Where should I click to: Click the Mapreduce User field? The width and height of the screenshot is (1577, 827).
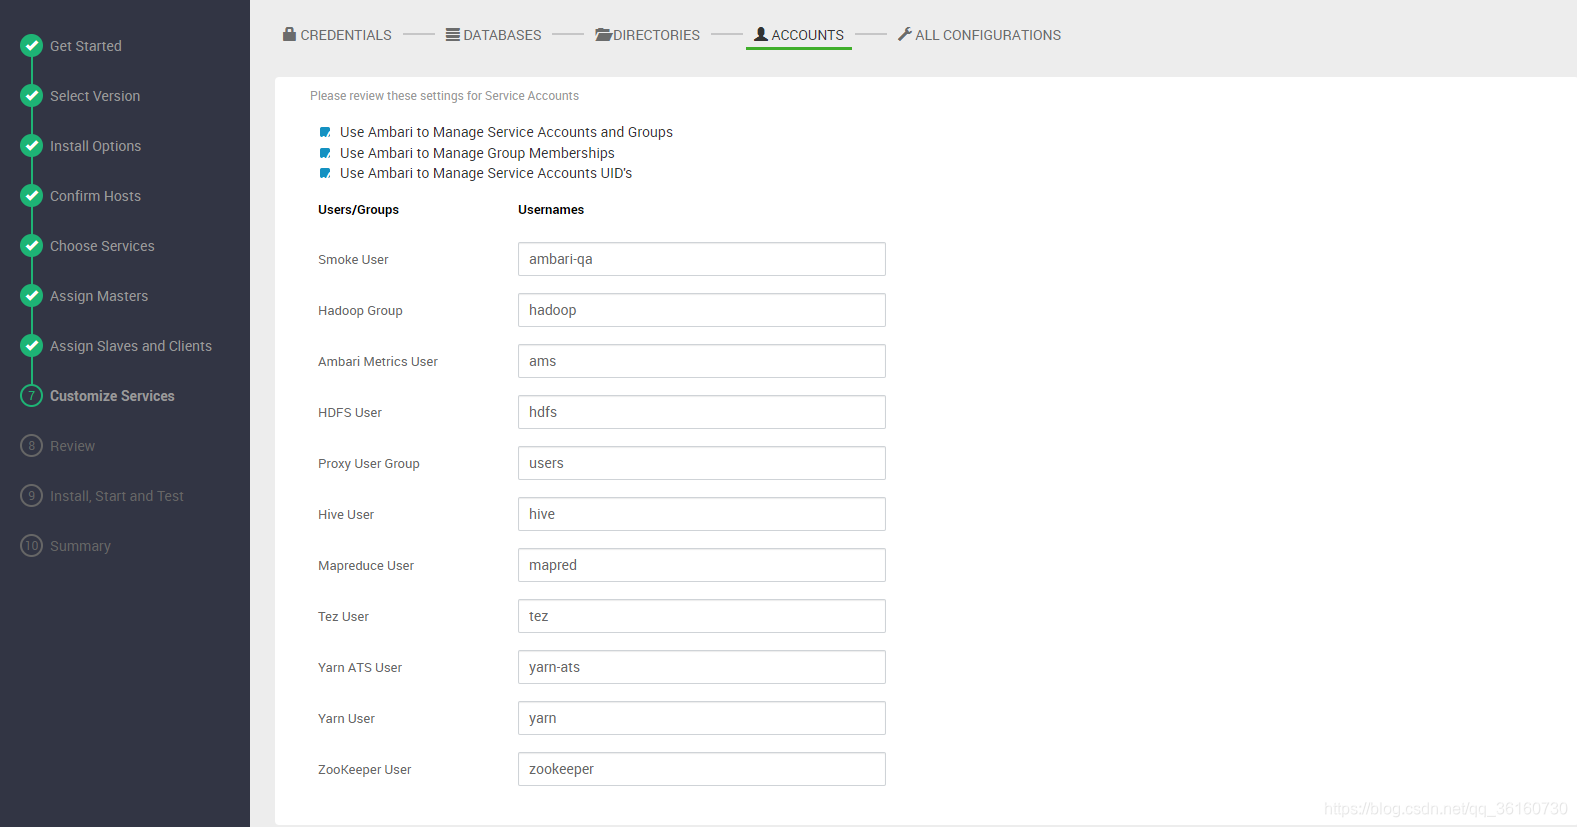pyautogui.click(x=702, y=565)
